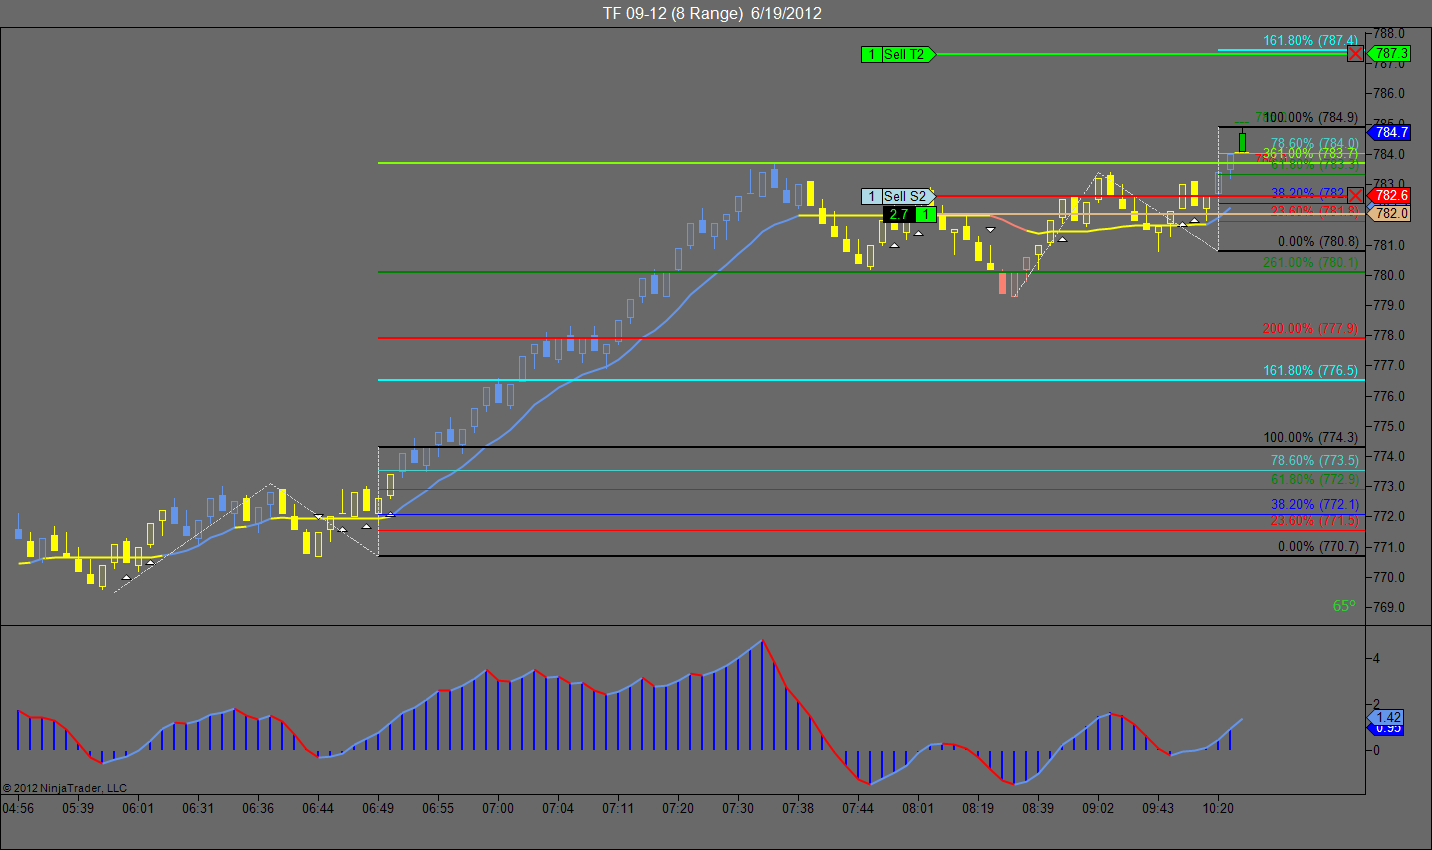Select the 200.00% (777.9) Fibonacci label

point(1310,328)
